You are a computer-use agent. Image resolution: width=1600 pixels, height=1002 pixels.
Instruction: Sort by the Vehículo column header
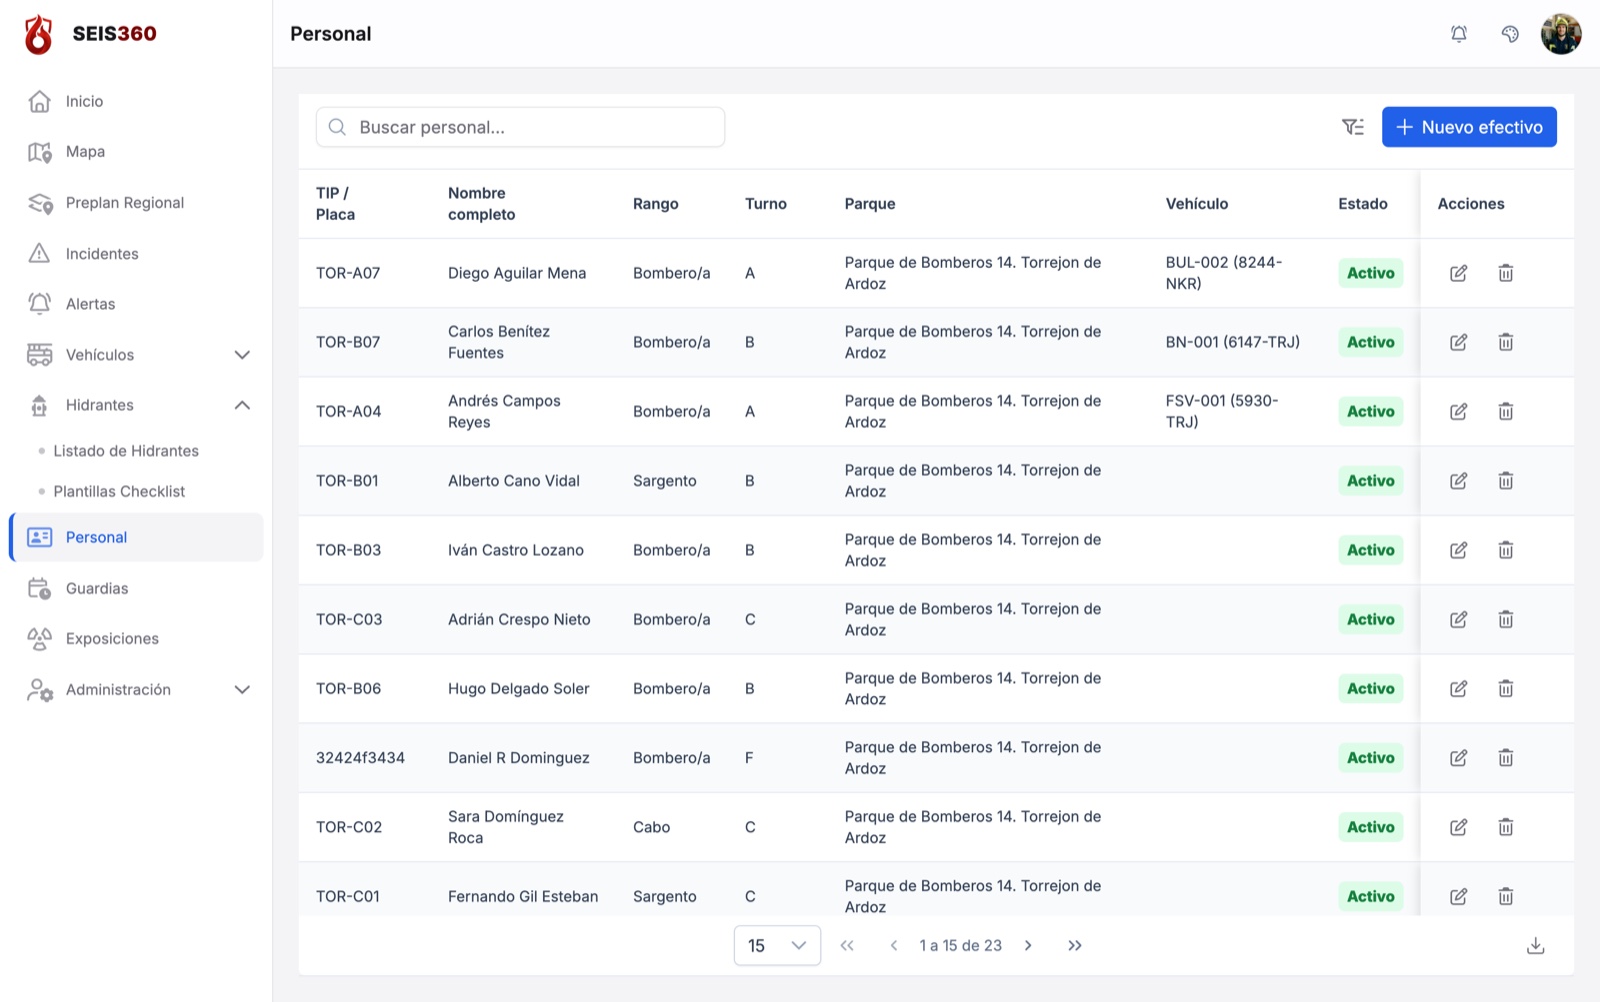coord(1197,204)
